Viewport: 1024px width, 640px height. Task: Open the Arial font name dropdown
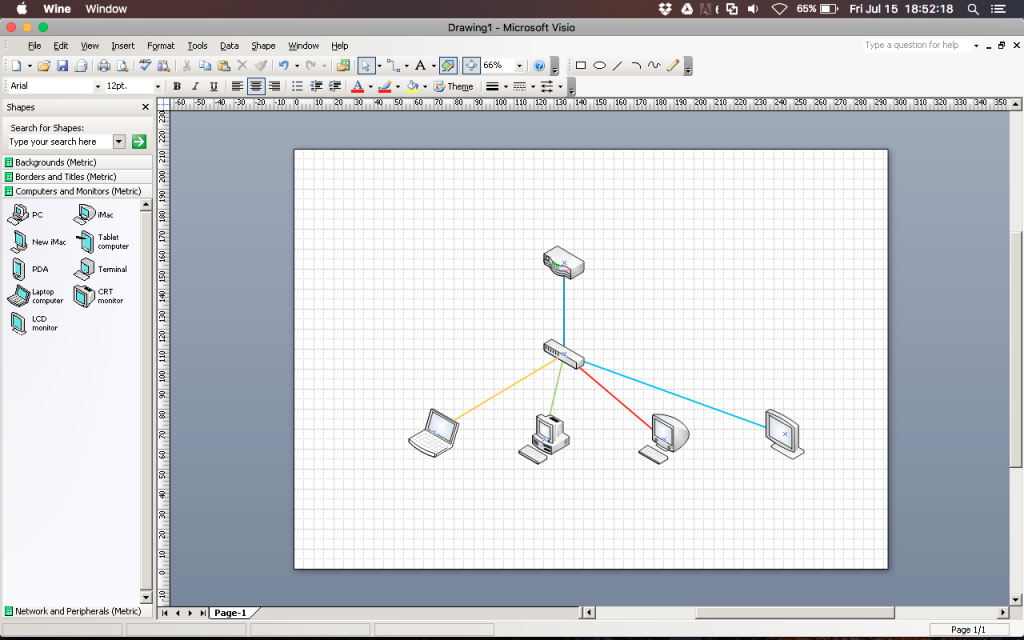coord(98,86)
